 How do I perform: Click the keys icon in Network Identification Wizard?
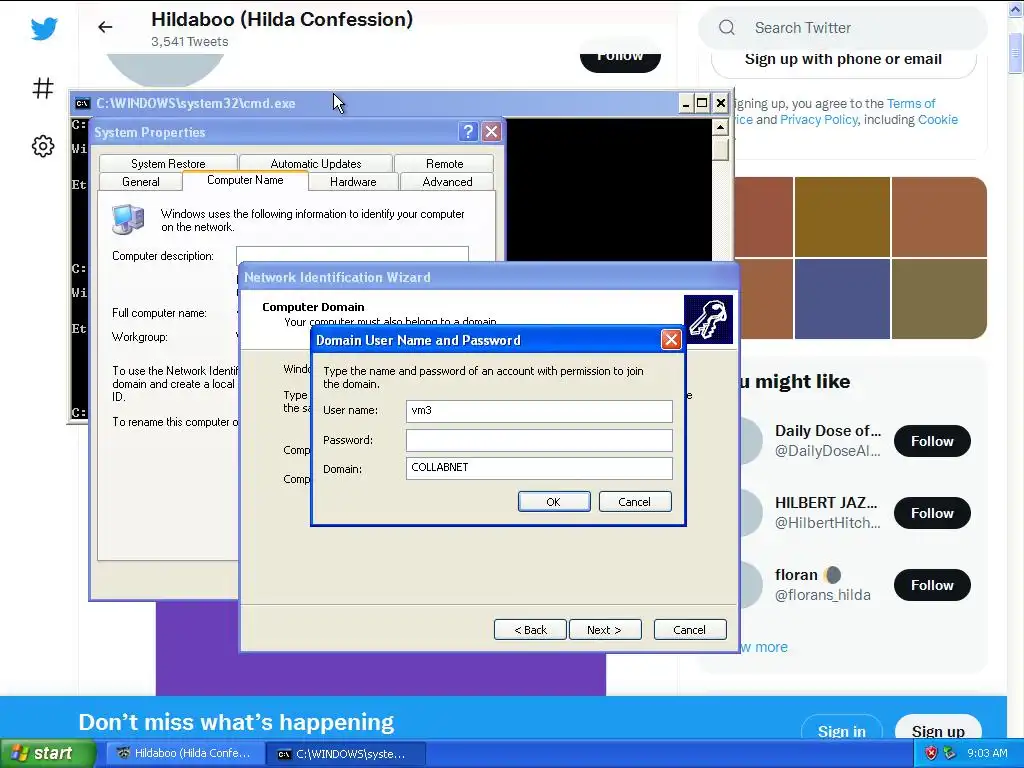click(x=708, y=319)
